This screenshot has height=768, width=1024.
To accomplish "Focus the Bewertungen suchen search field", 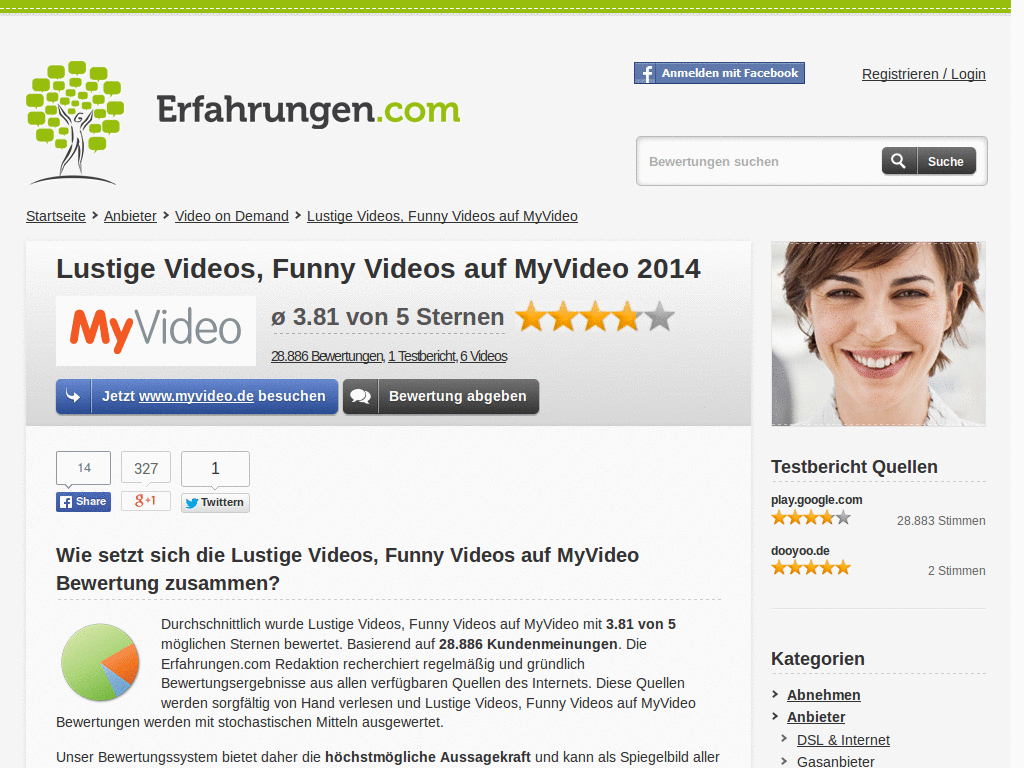I will (761, 161).
